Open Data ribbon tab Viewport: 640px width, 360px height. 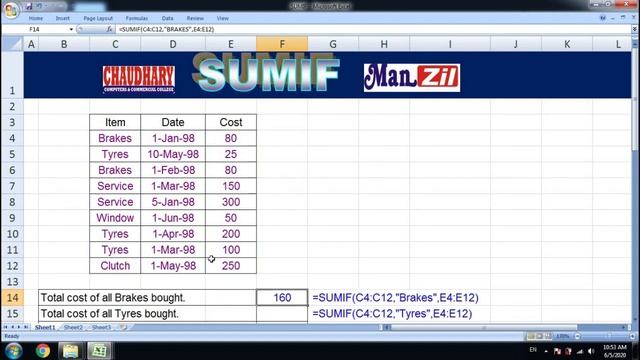[x=167, y=18]
